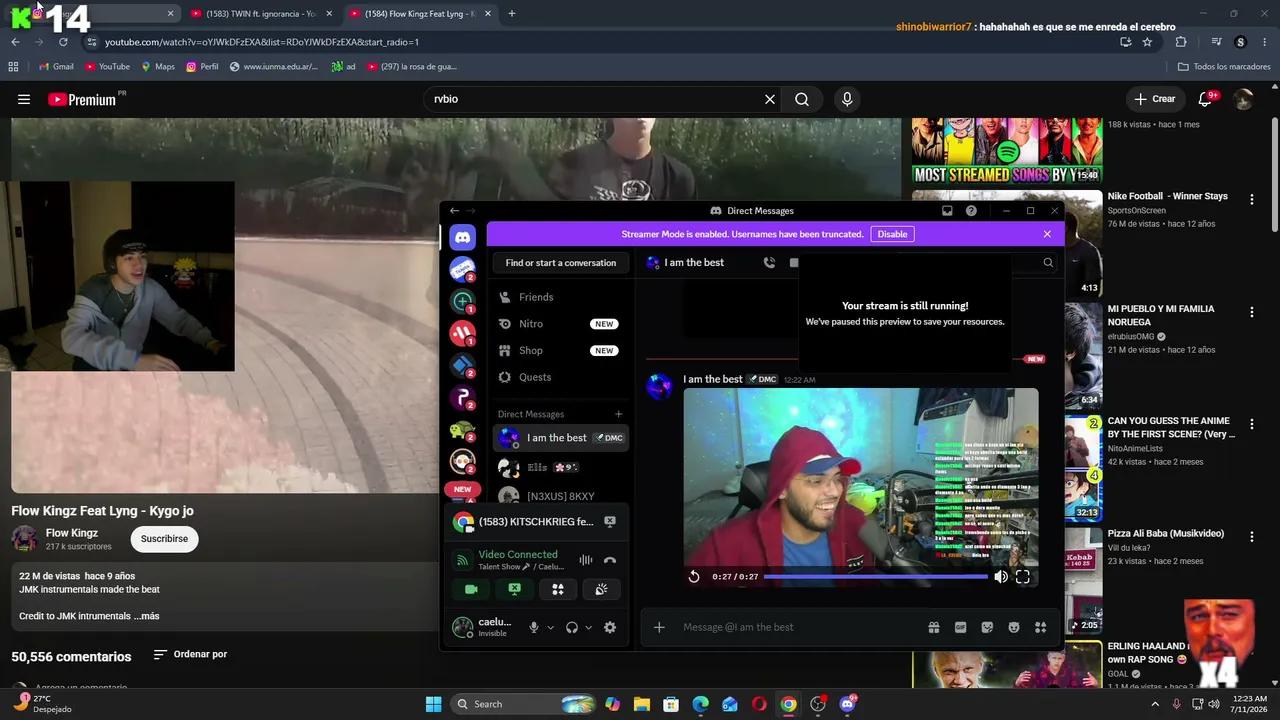
Task: Subscribe to Flow Kingz with Suscribirse
Action: pos(164,539)
